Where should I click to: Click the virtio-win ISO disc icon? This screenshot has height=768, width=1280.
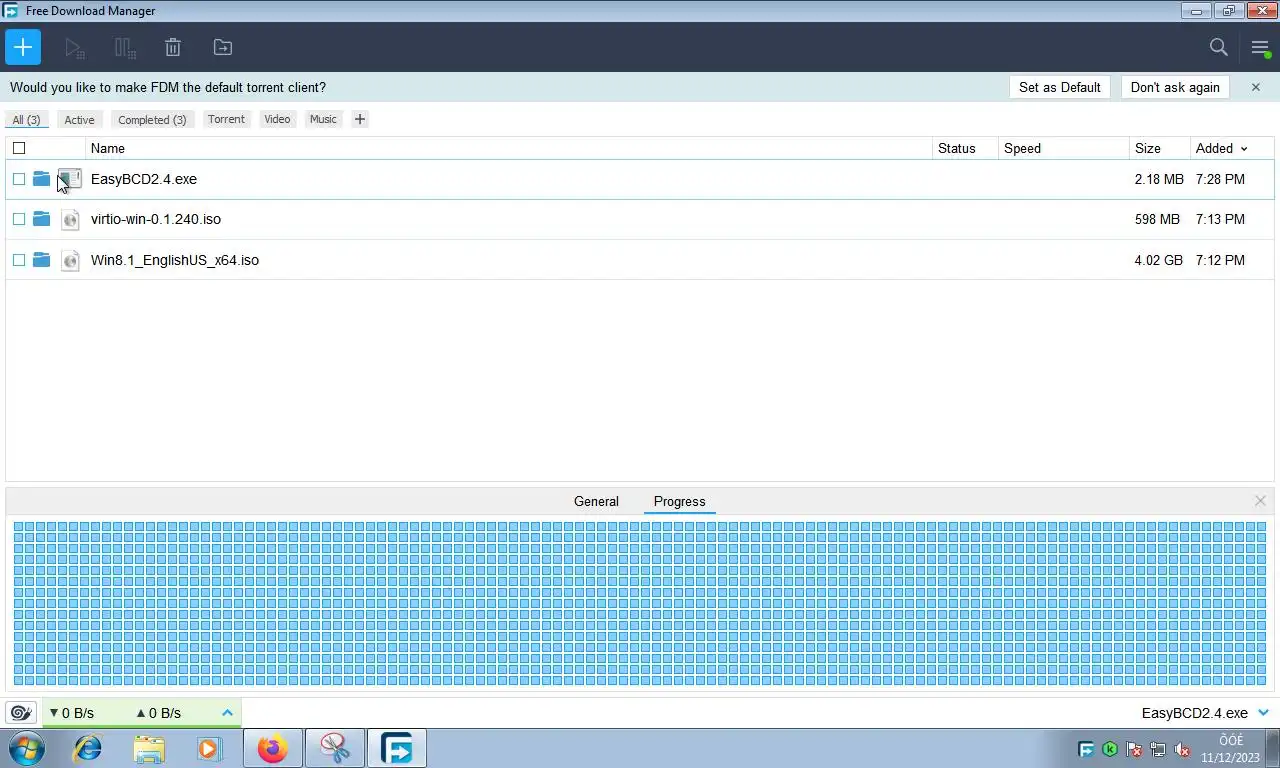tap(70, 219)
